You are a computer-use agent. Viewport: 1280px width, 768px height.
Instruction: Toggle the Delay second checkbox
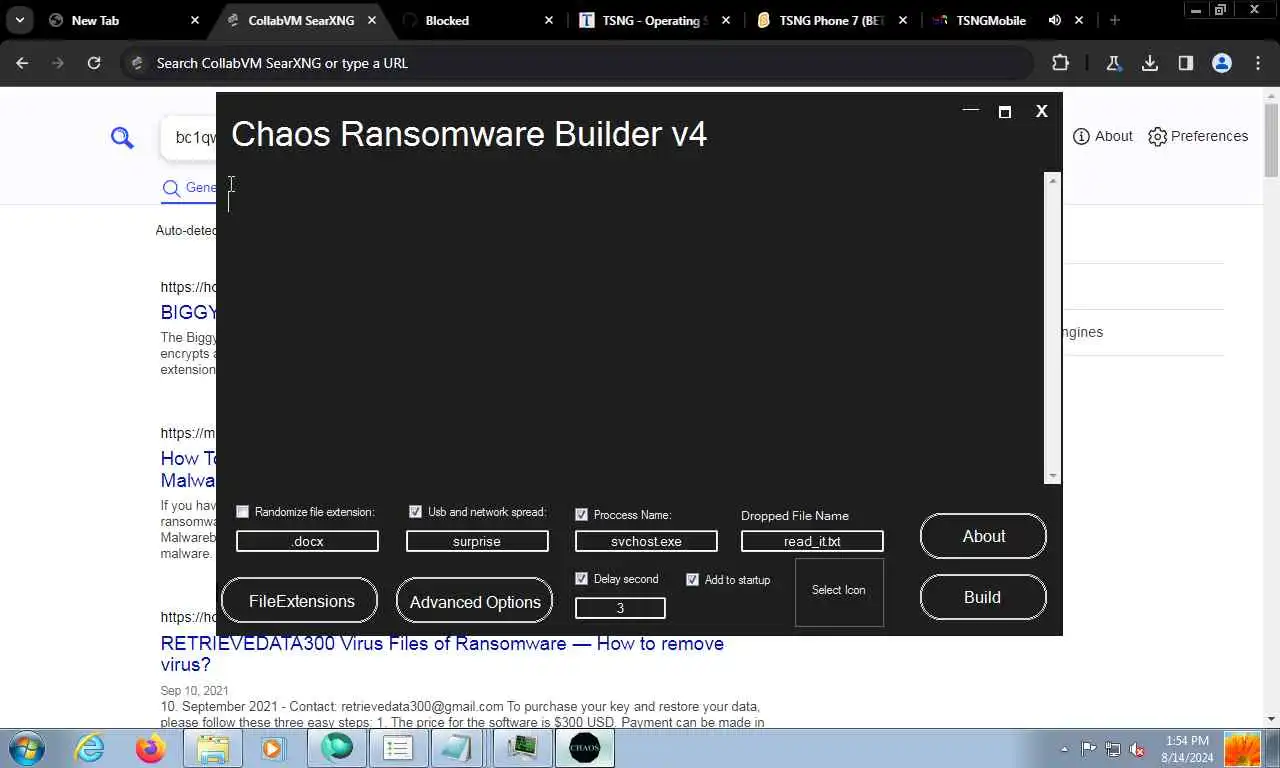[x=581, y=579]
